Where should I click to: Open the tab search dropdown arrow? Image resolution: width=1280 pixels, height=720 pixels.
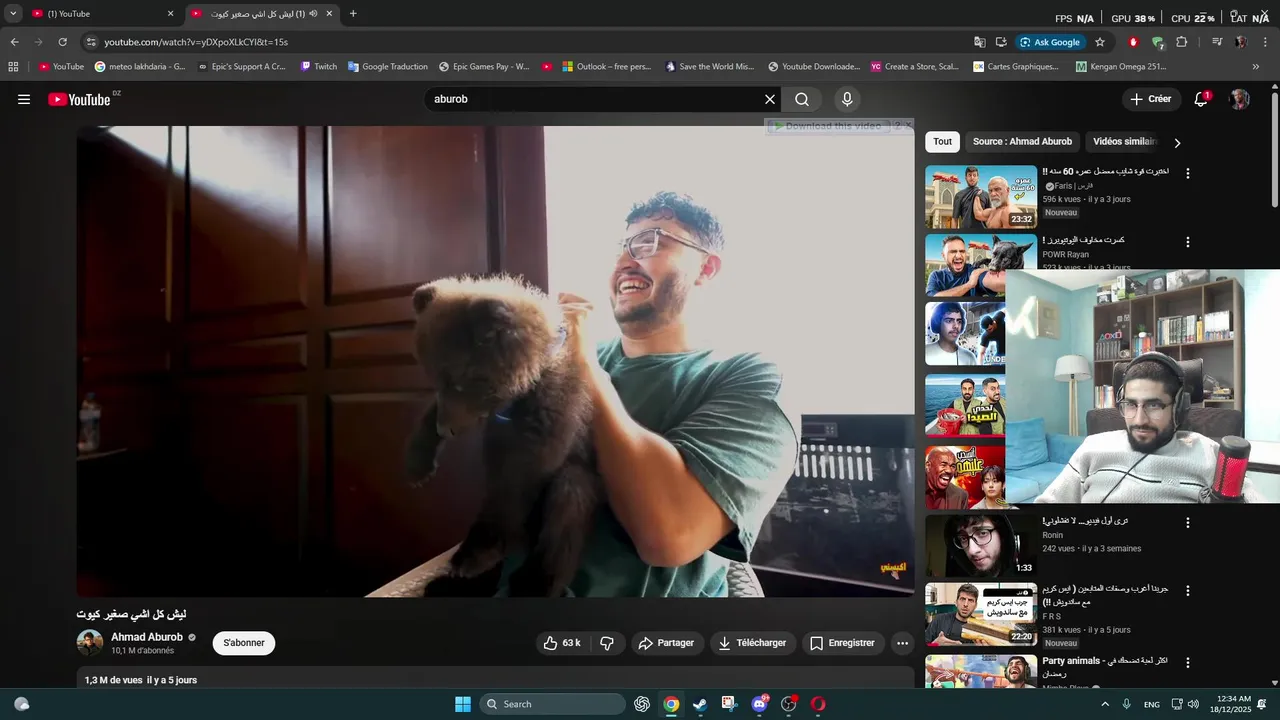(x=13, y=14)
